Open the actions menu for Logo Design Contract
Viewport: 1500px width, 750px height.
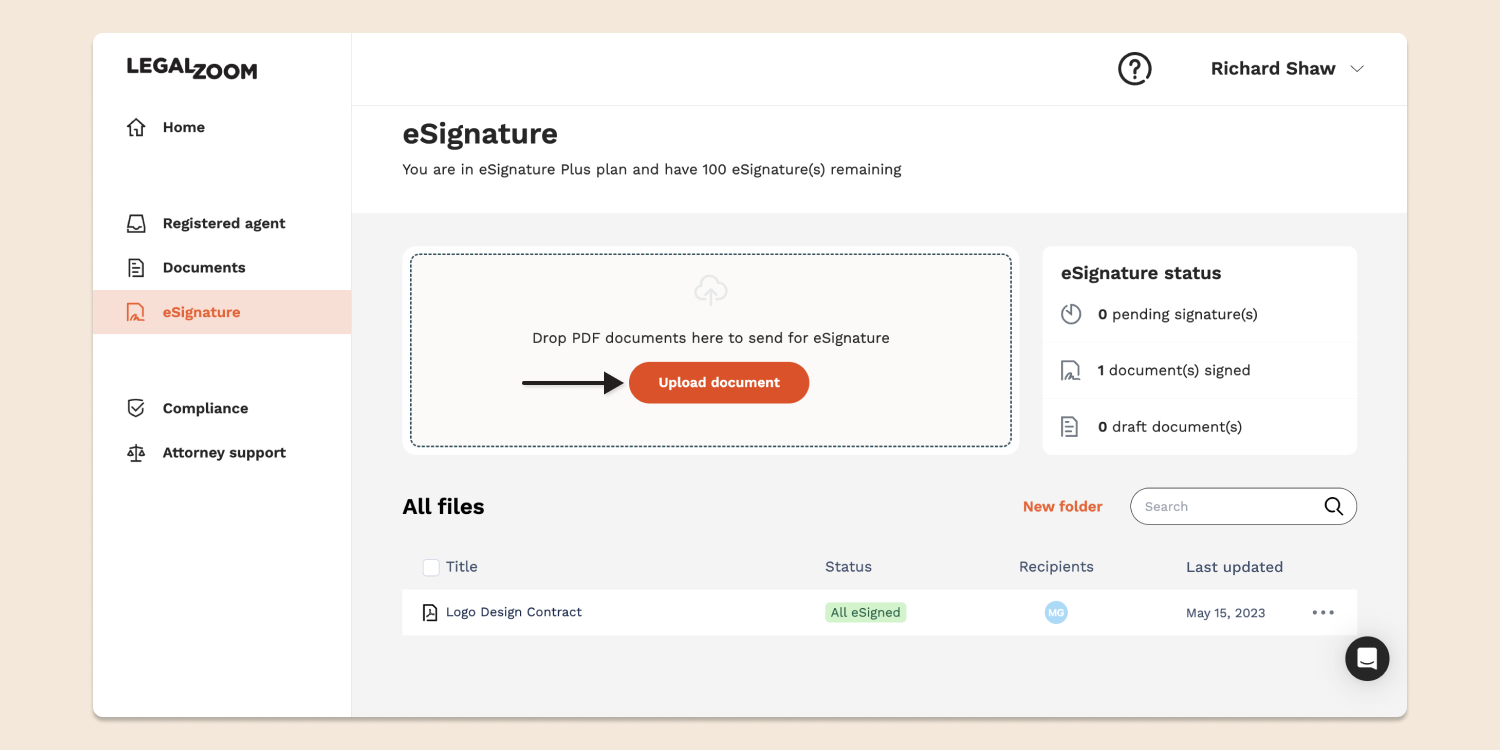1323,612
